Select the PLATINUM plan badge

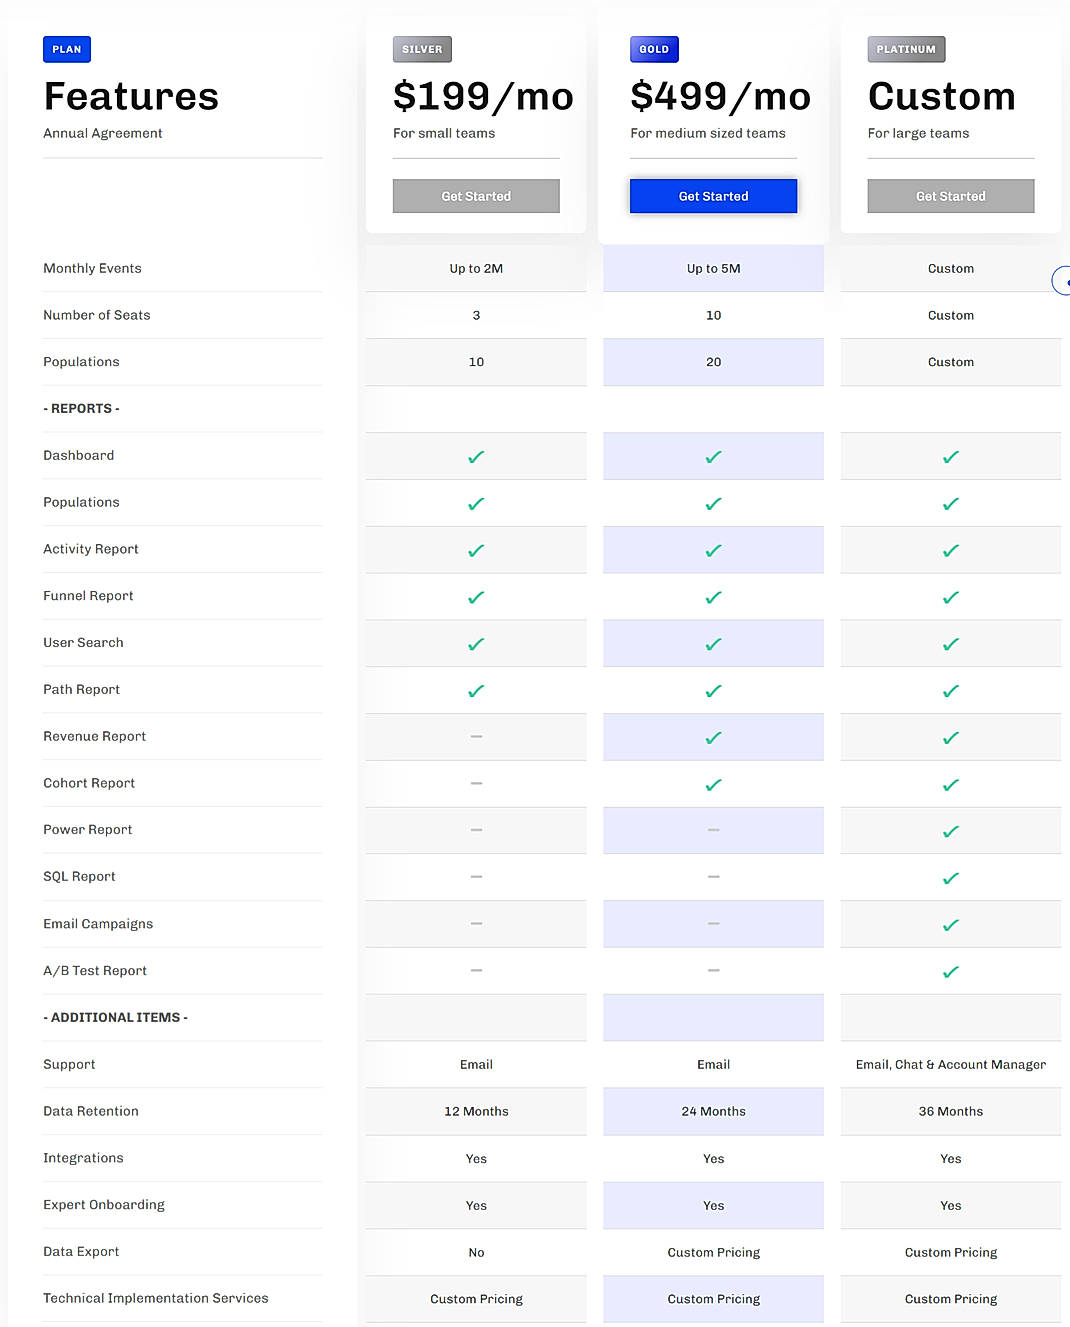click(x=906, y=48)
